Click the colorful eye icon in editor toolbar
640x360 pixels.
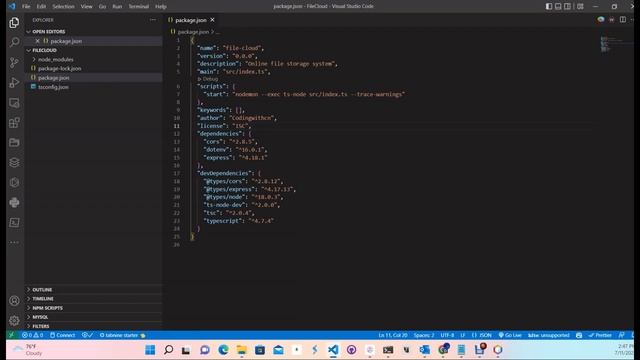point(601,20)
